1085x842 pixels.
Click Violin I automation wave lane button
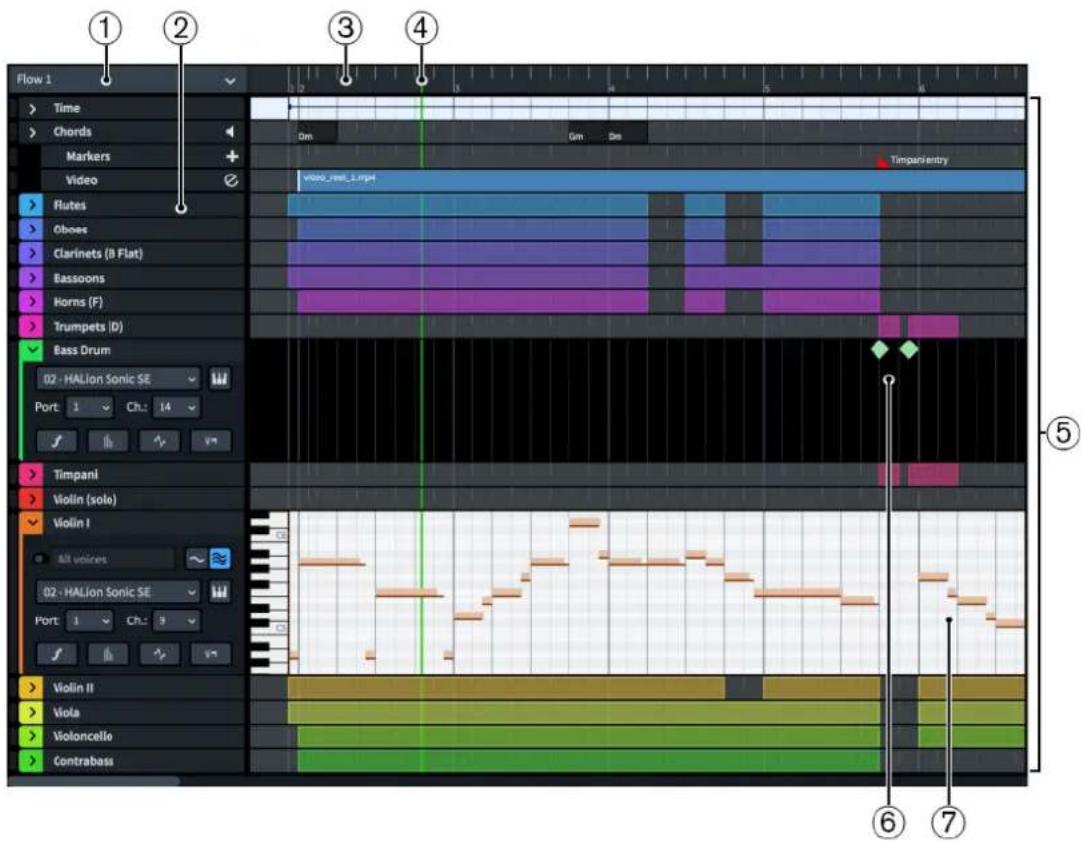(159, 654)
